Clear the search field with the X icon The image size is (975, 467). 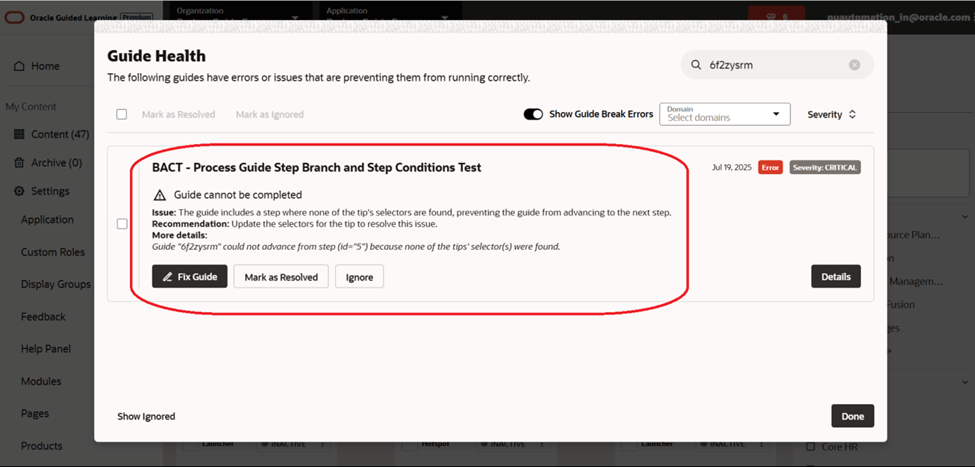[x=854, y=65]
